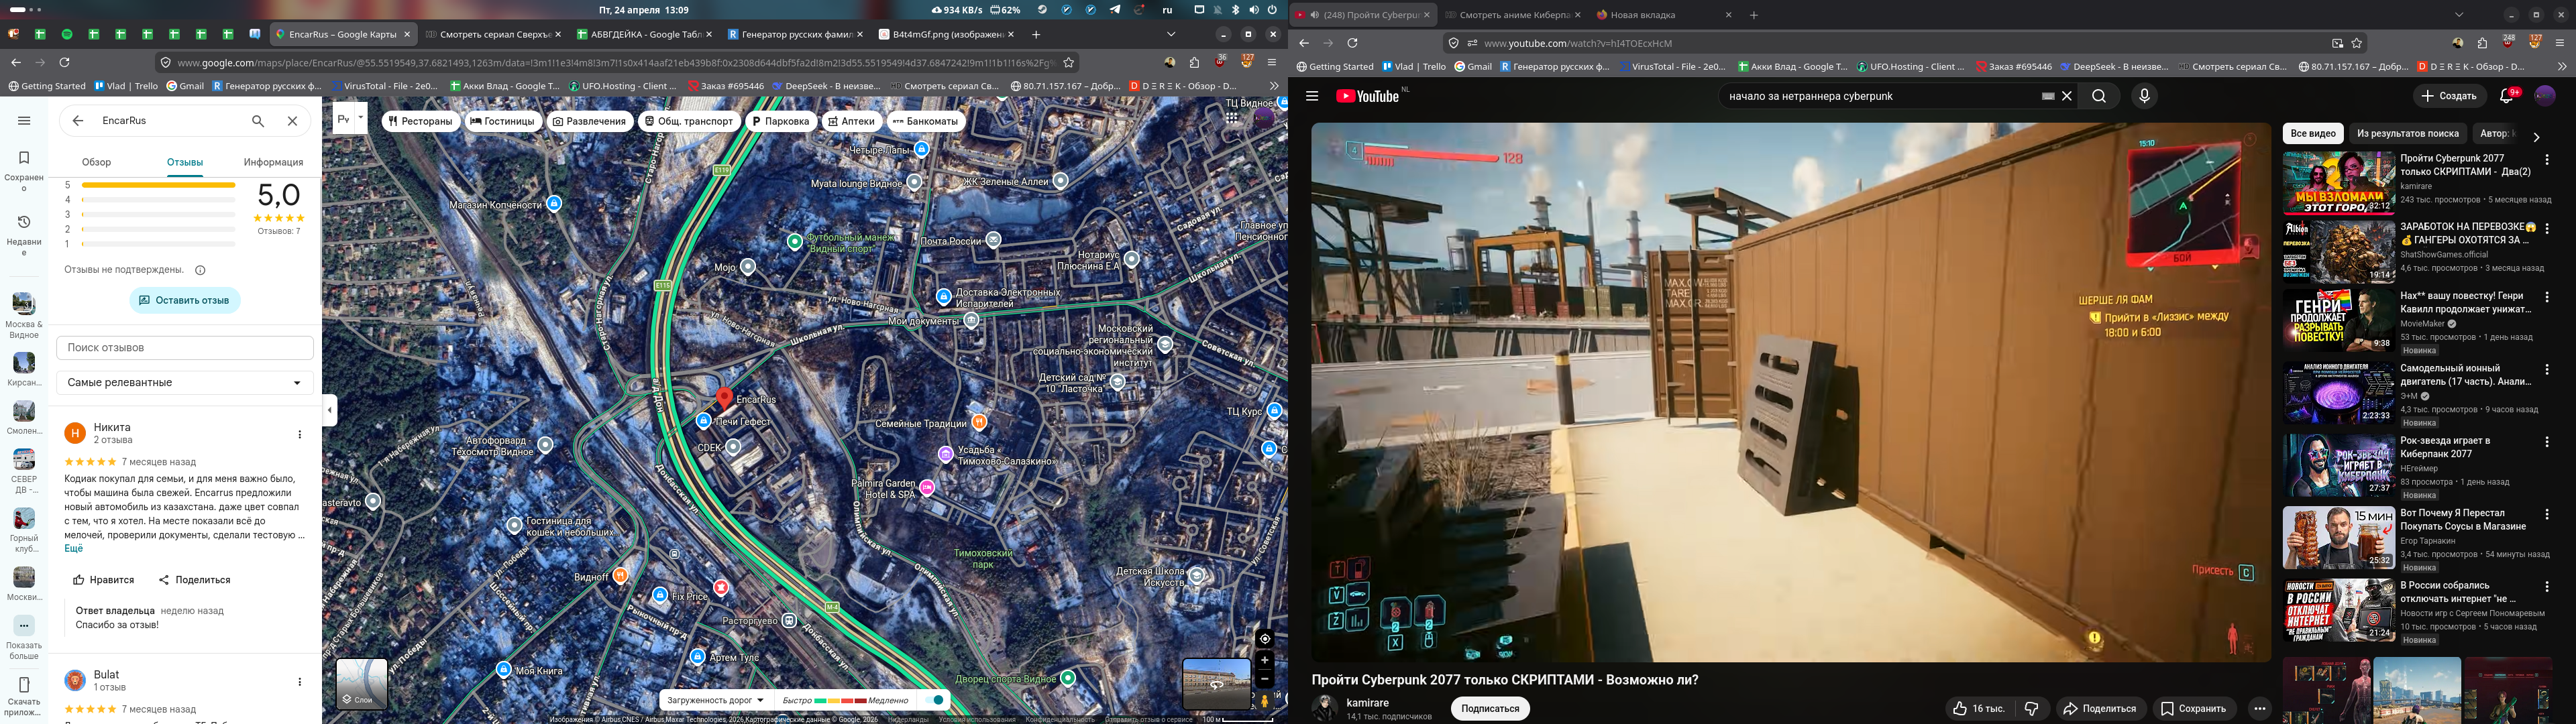The height and width of the screenshot is (724, 2576).
Task: Bookmark the Google Maps page with star
Action: [x=1068, y=62]
